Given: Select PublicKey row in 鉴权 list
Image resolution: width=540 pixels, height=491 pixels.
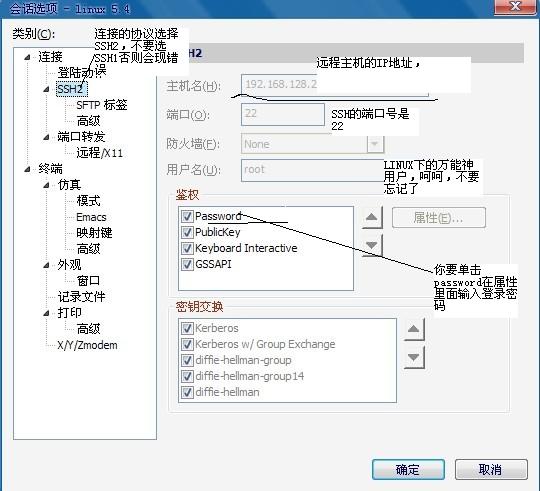Looking at the screenshot, I should 266,232.
